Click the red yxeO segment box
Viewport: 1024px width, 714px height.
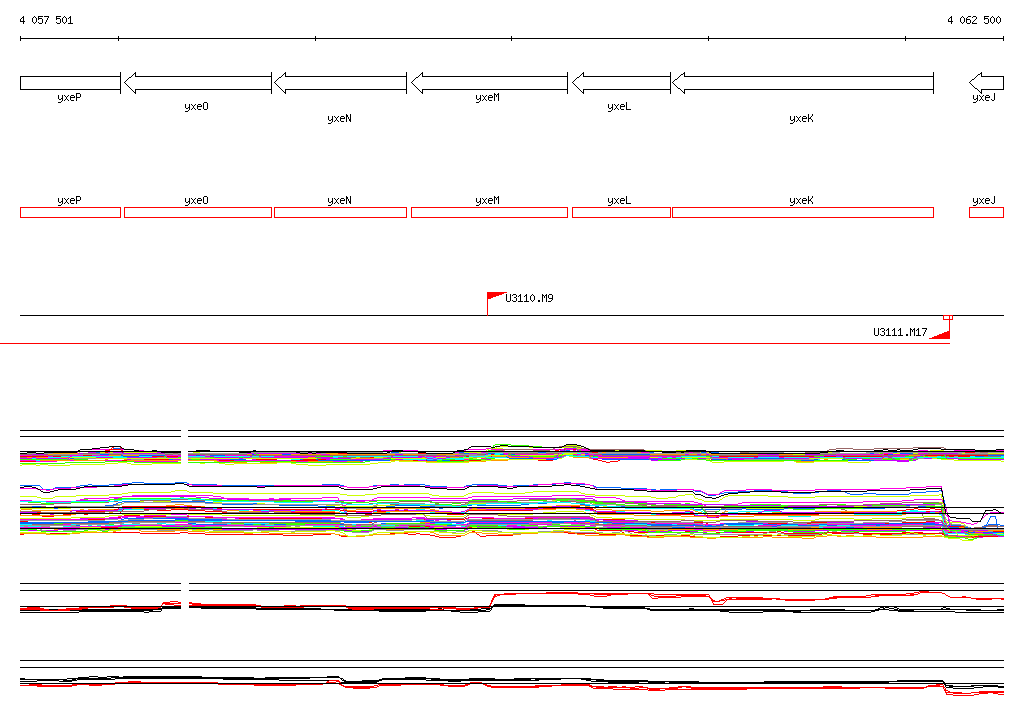click(x=198, y=212)
